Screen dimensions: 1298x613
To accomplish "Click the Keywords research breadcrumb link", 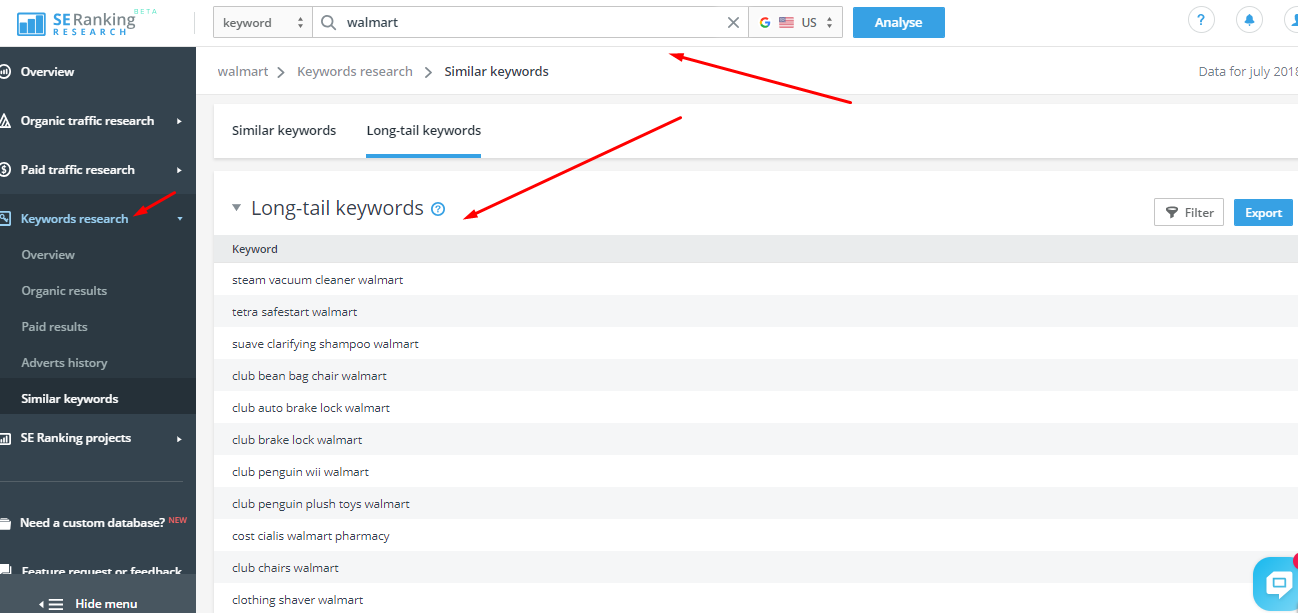I will (355, 72).
